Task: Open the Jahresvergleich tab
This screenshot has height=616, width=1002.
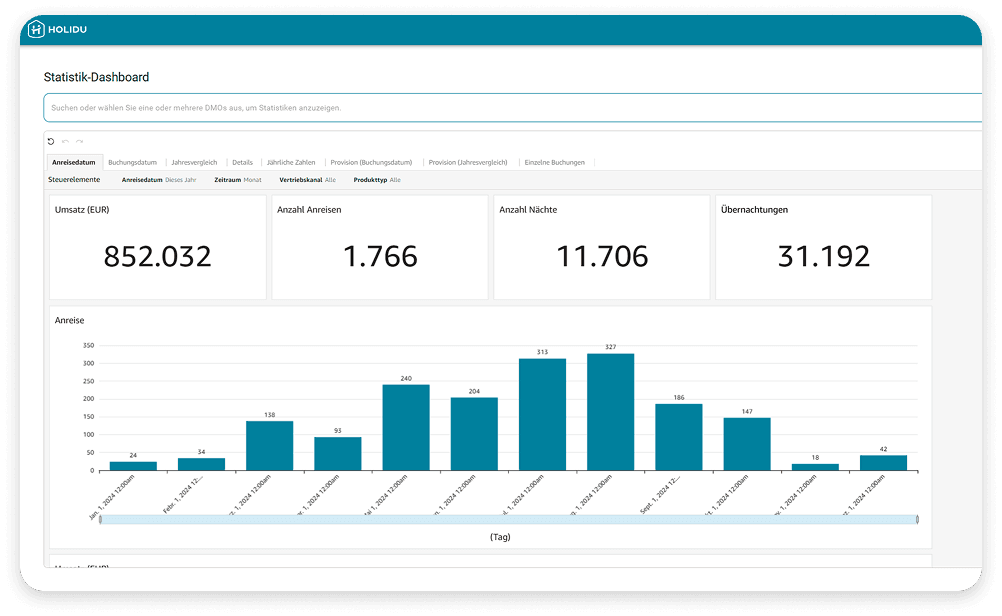Action: (194, 162)
